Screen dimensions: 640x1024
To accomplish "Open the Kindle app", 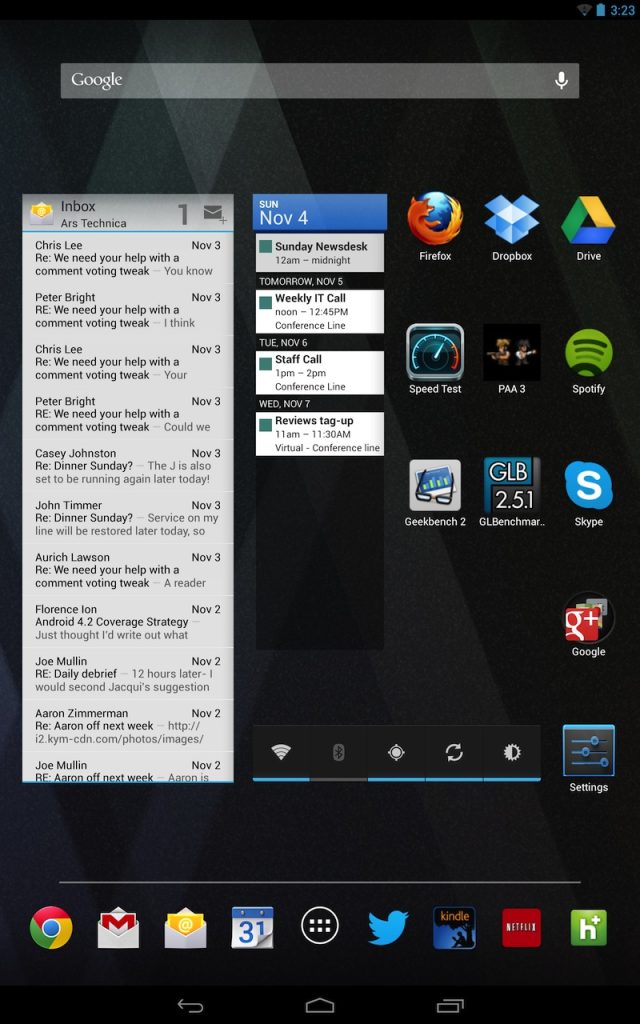I will tap(455, 927).
